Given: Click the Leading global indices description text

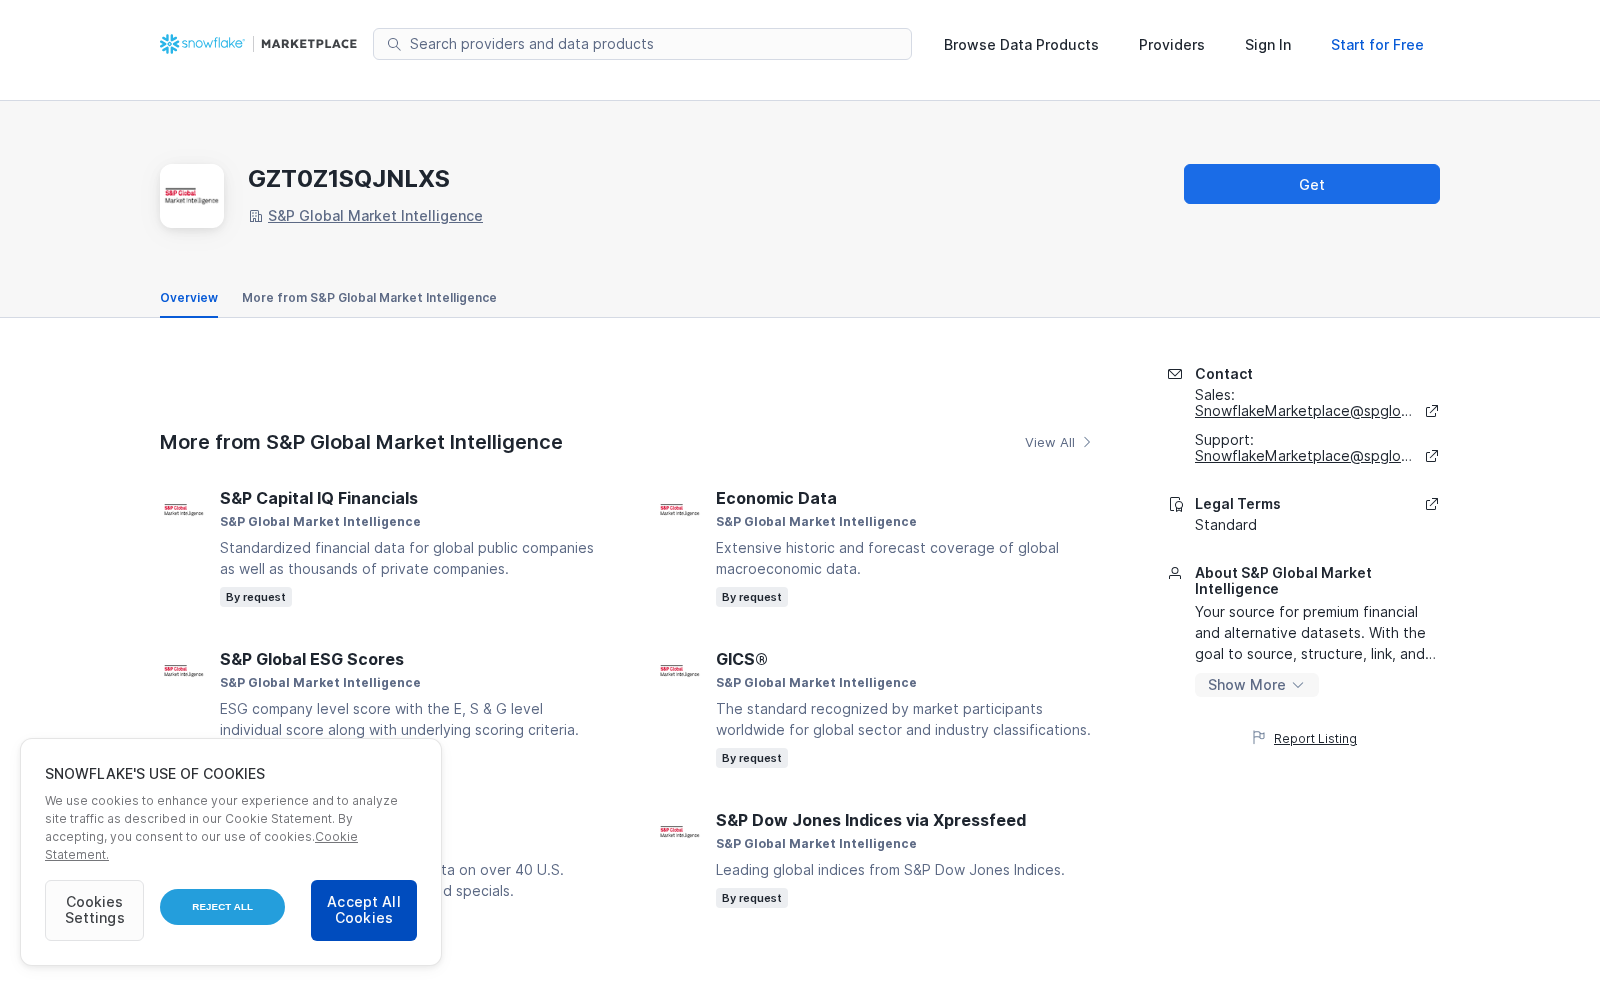Looking at the screenshot, I should [x=890, y=870].
